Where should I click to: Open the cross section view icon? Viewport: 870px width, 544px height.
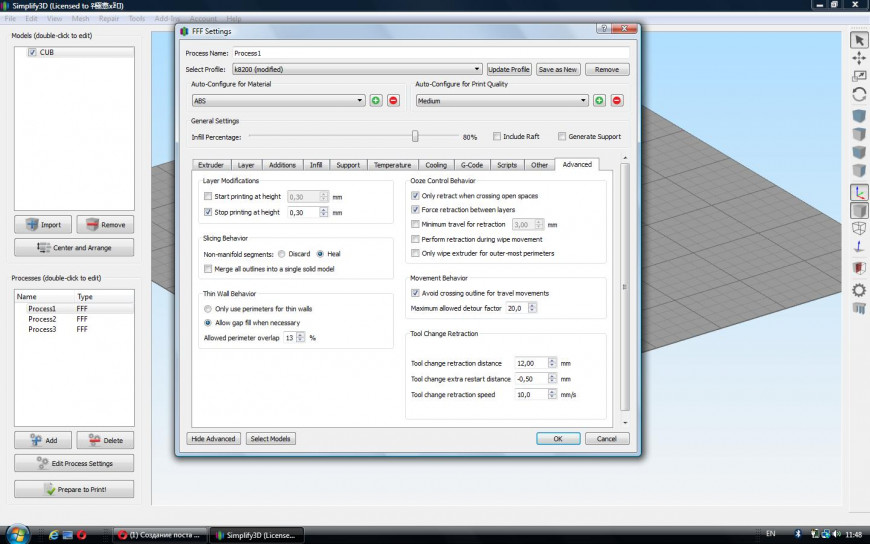coord(859,268)
